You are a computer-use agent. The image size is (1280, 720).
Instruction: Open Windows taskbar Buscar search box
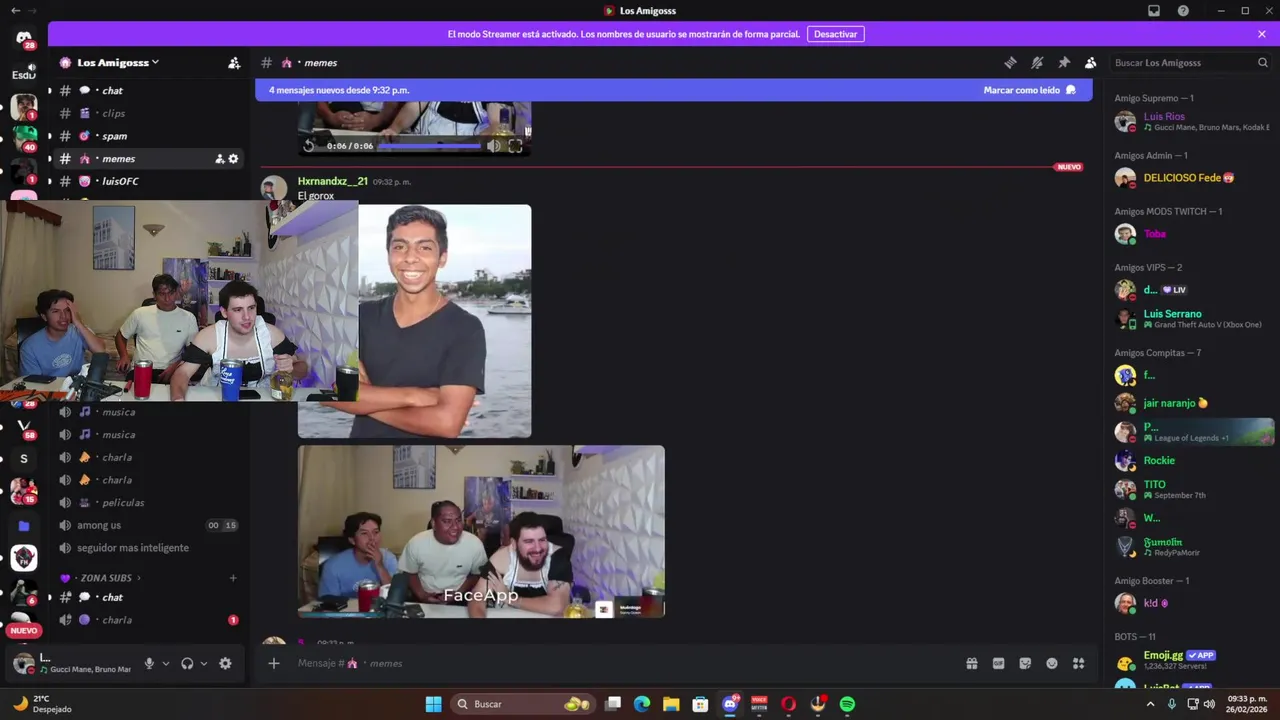pos(525,704)
